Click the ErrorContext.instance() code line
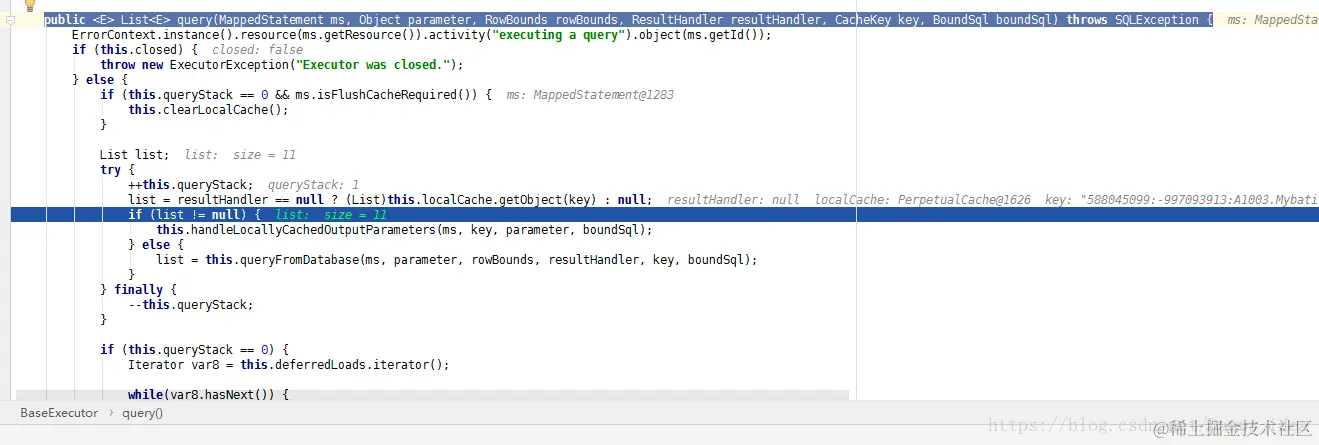Image resolution: width=1319 pixels, height=445 pixels. [x=421, y=35]
